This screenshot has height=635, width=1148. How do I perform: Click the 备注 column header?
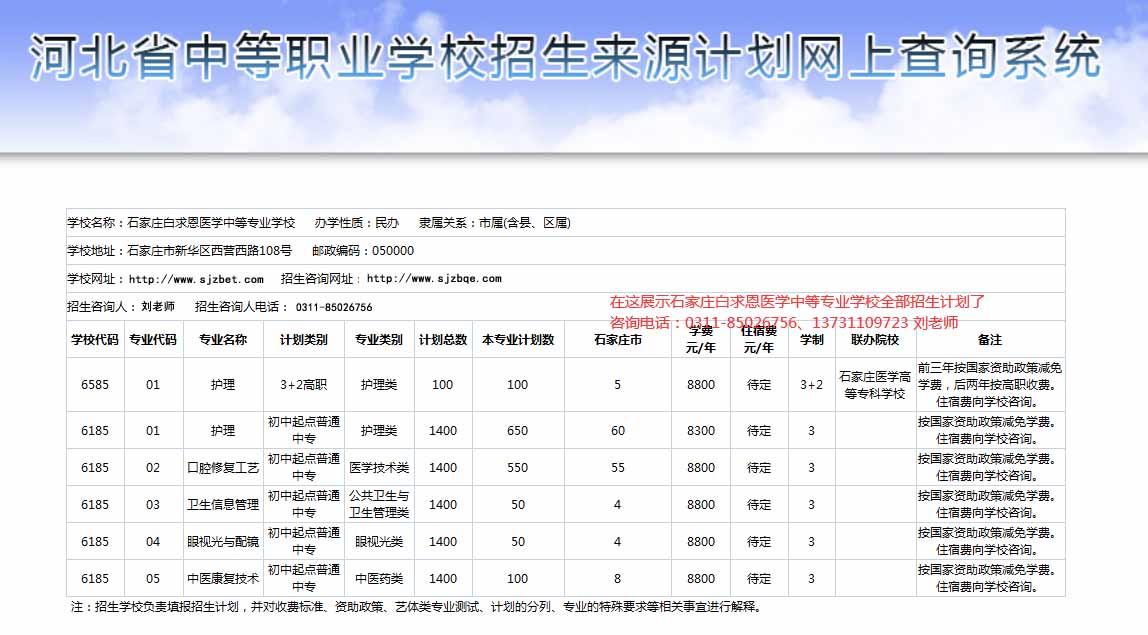989,340
